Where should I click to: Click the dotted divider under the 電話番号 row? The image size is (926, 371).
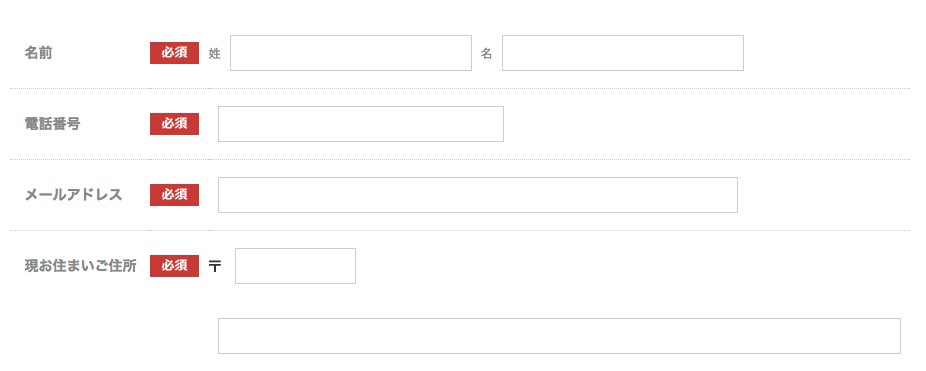[x=460, y=160]
